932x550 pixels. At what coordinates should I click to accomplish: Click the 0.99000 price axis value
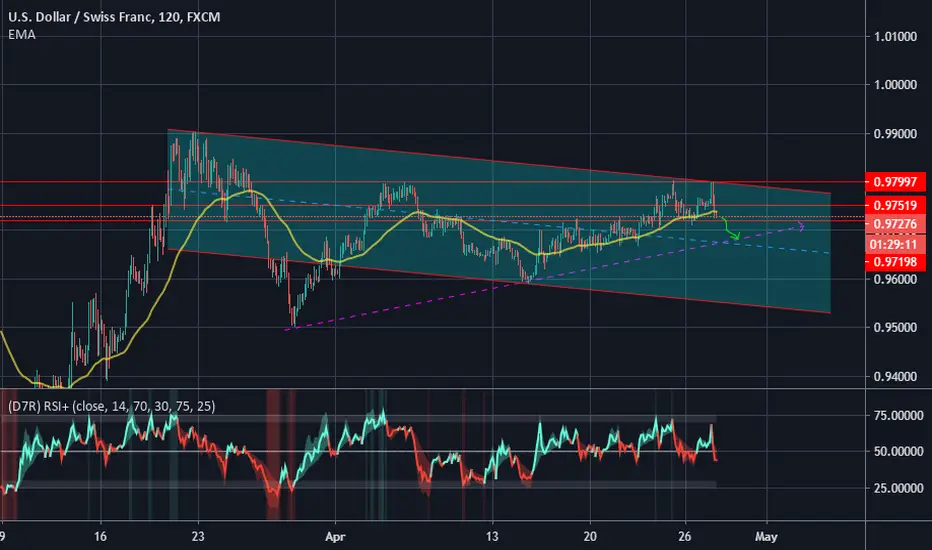(x=895, y=134)
